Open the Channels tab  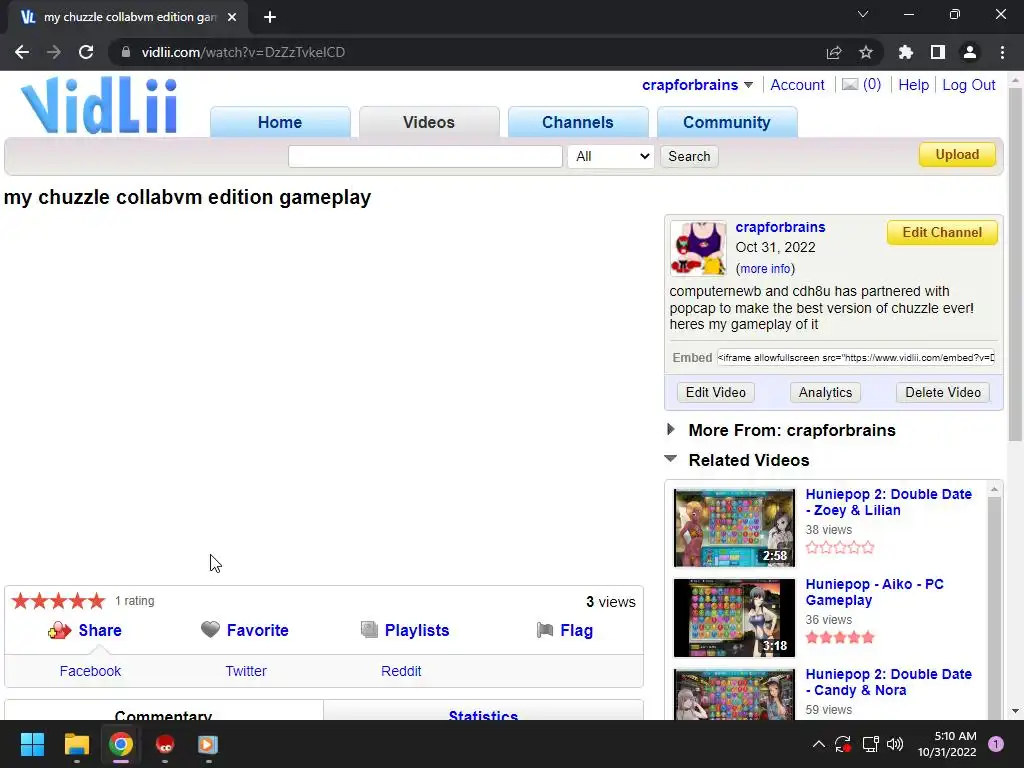pos(578,122)
